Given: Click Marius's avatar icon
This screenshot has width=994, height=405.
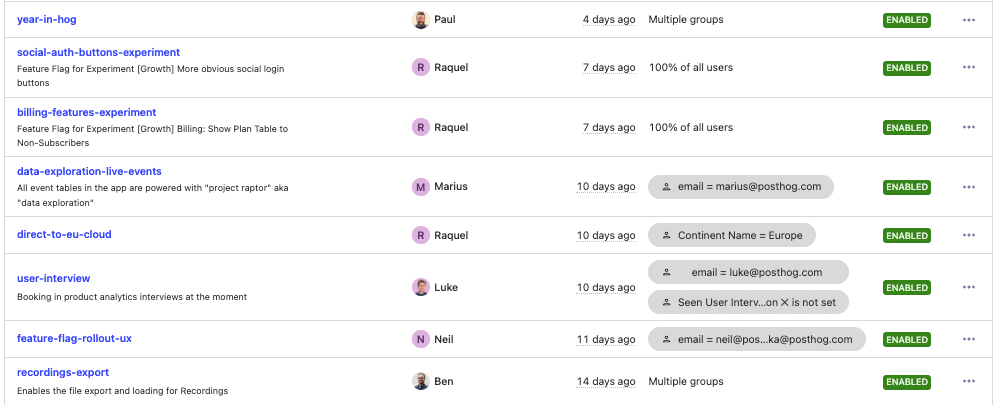Looking at the screenshot, I should [x=421, y=187].
